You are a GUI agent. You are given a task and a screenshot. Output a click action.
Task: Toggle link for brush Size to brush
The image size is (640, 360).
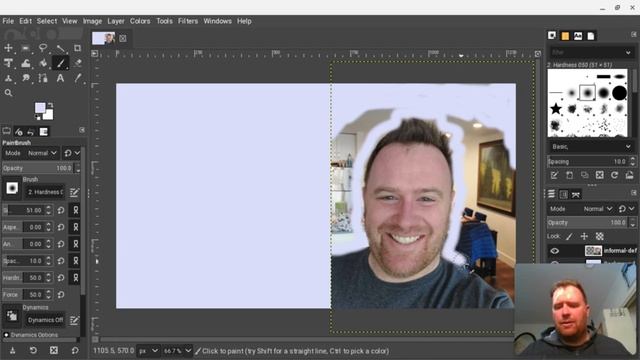pyautogui.click(x=76, y=210)
